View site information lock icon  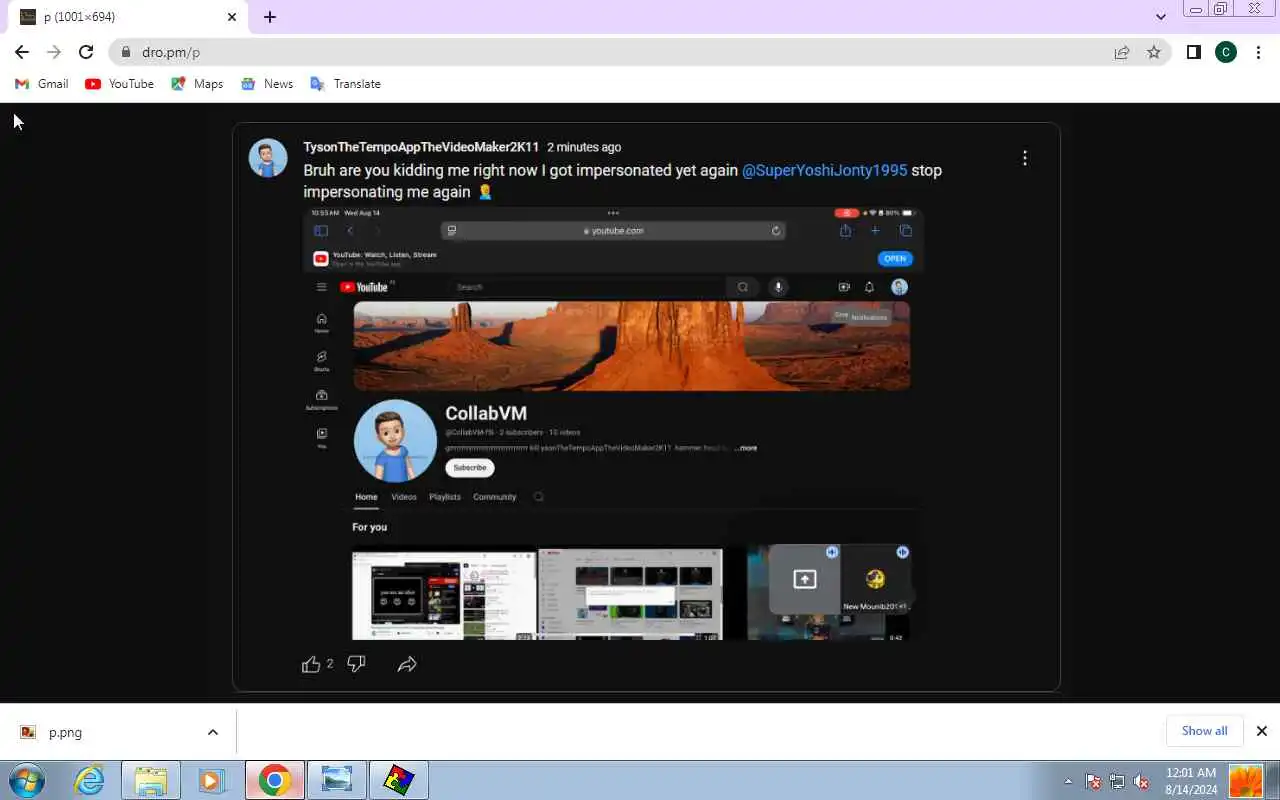[x=126, y=52]
